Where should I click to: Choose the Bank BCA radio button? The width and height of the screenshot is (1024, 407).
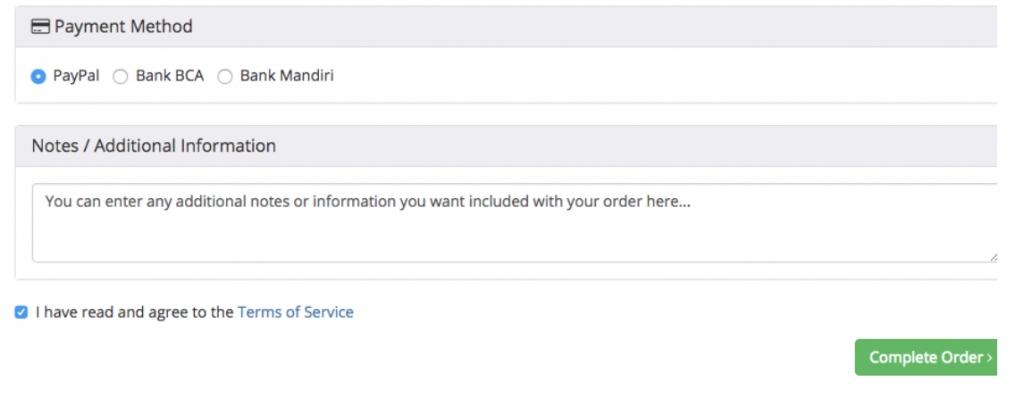(120, 76)
